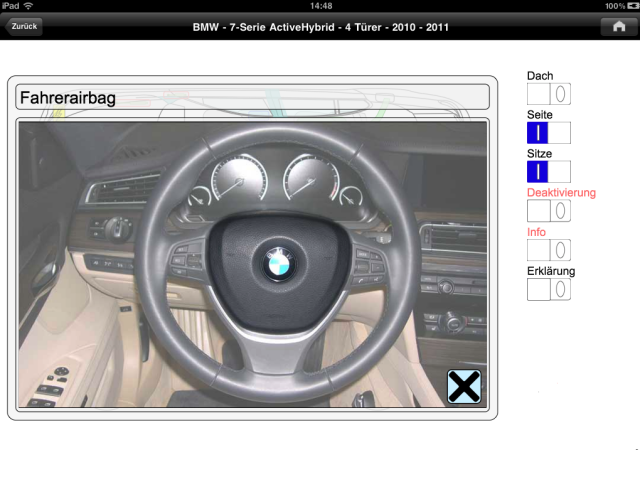Image resolution: width=640 pixels, height=480 pixels.
Task: Enable the Info toggle switch
Action: (549, 250)
